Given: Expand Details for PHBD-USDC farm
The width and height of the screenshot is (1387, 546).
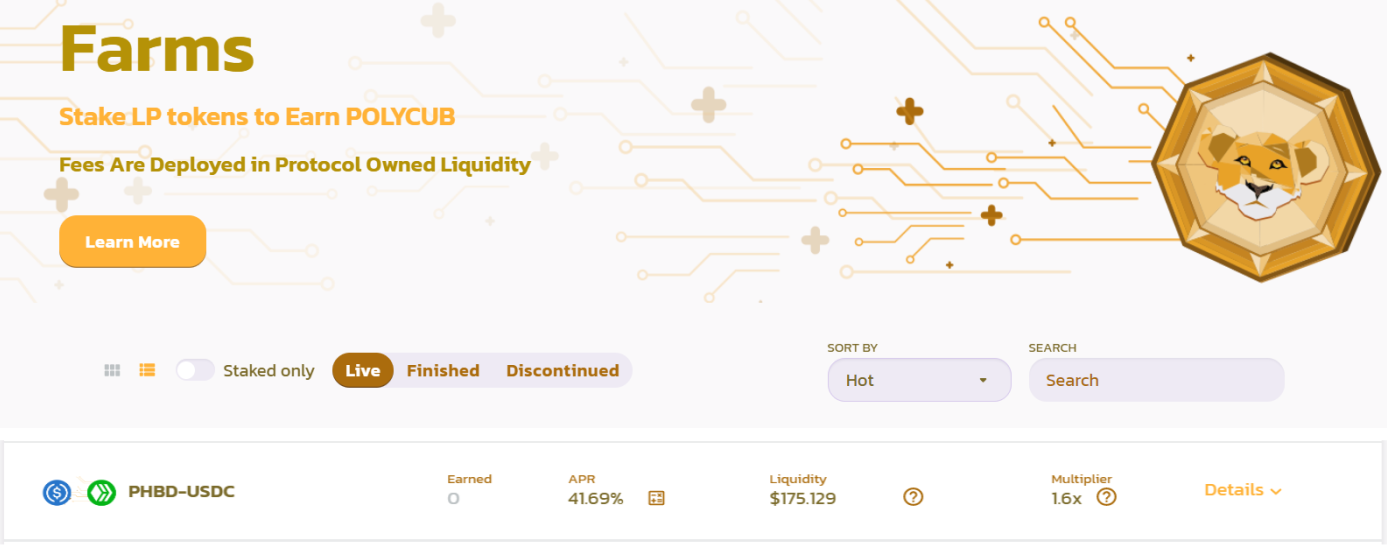Looking at the screenshot, I should tap(1243, 490).
